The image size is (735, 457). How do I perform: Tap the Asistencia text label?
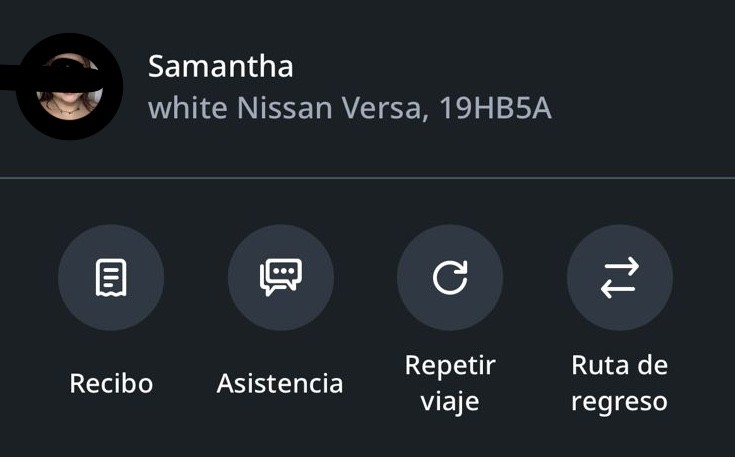pos(280,383)
